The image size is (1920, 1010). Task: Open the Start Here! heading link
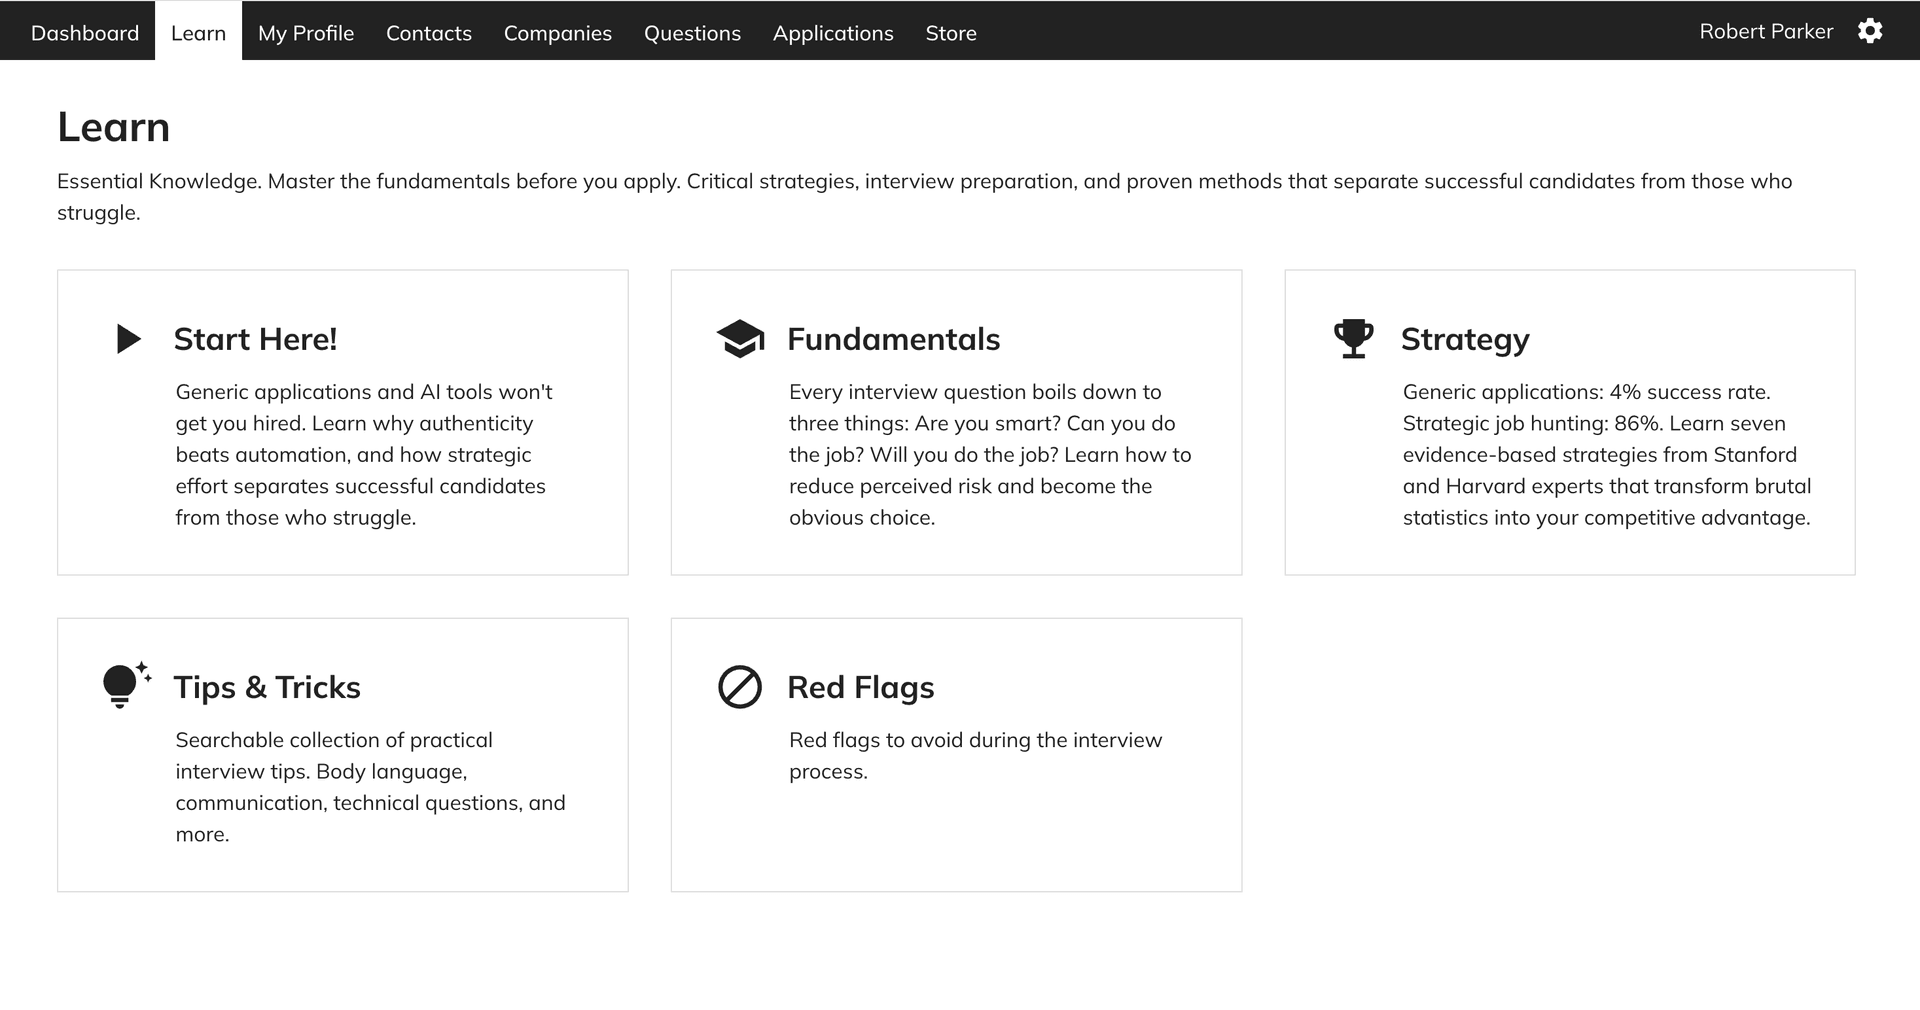click(255, 339)
